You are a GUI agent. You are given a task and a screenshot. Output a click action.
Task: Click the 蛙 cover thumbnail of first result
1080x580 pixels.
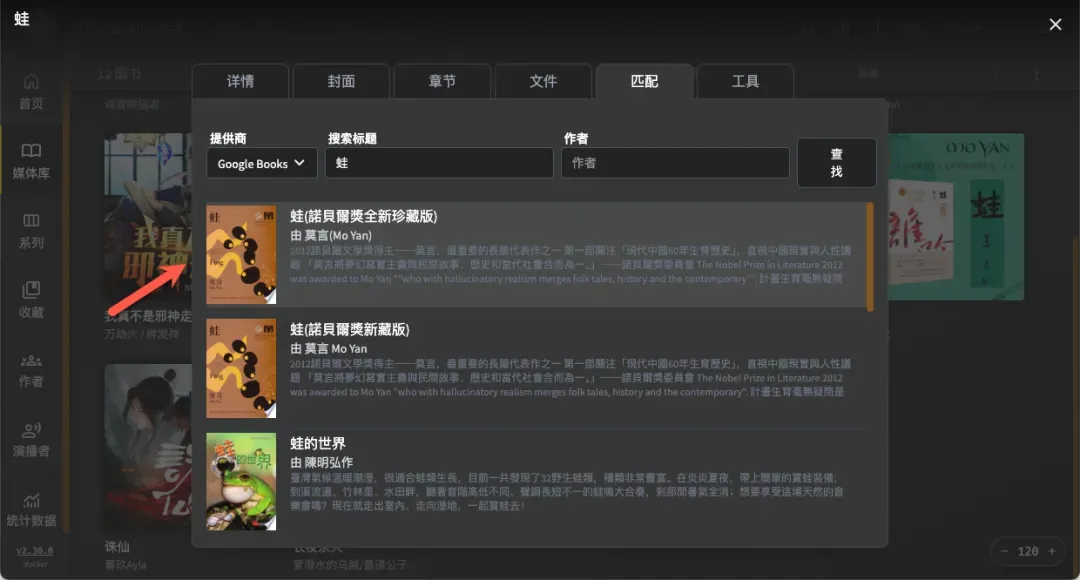pos(241,253)
